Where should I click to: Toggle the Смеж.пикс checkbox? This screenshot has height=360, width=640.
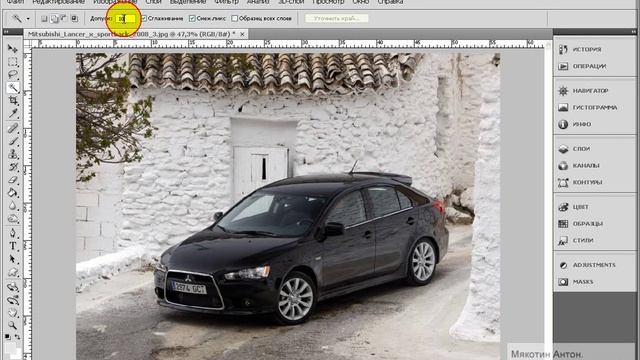192,18
